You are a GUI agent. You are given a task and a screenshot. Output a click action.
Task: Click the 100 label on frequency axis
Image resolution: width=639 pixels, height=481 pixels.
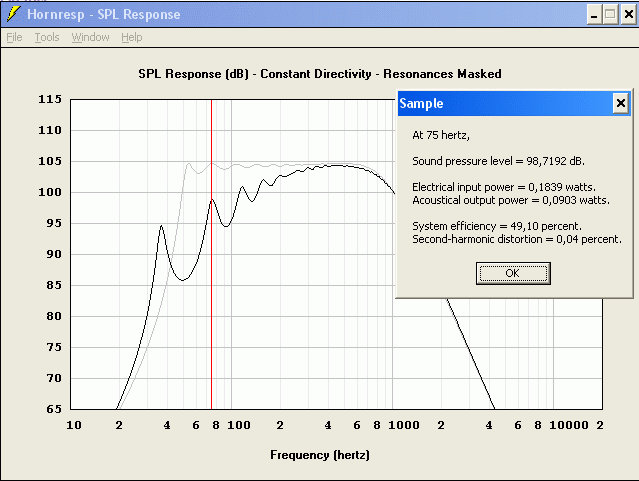[x=238, y=425]
